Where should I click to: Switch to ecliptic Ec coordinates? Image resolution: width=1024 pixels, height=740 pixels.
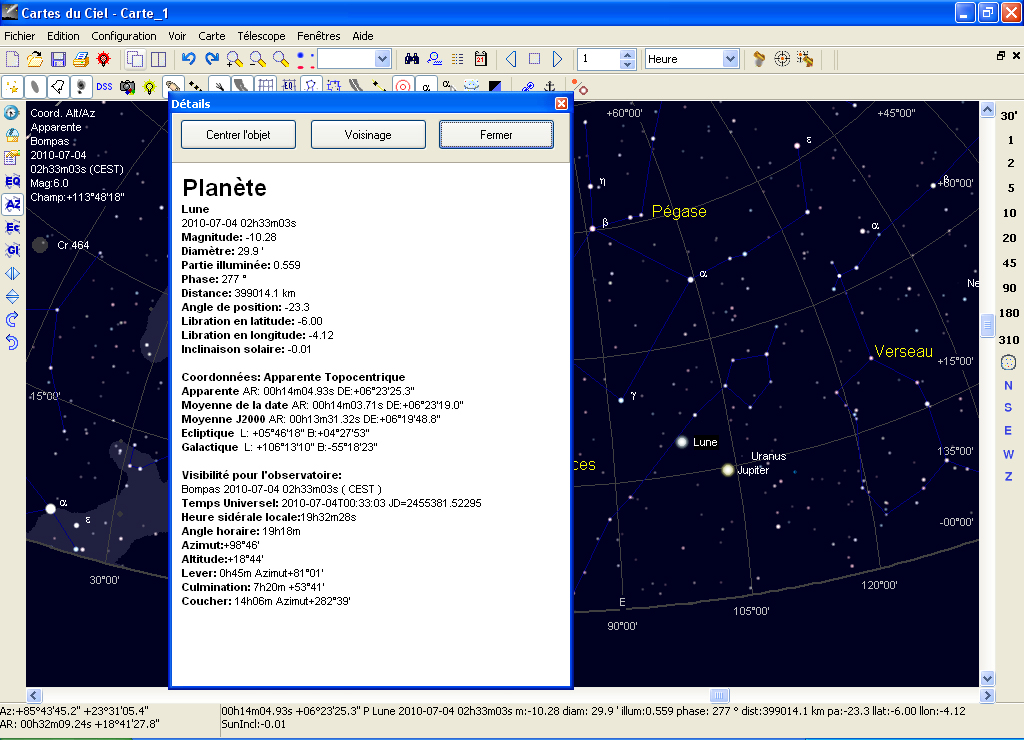click(x=12, y=227)
